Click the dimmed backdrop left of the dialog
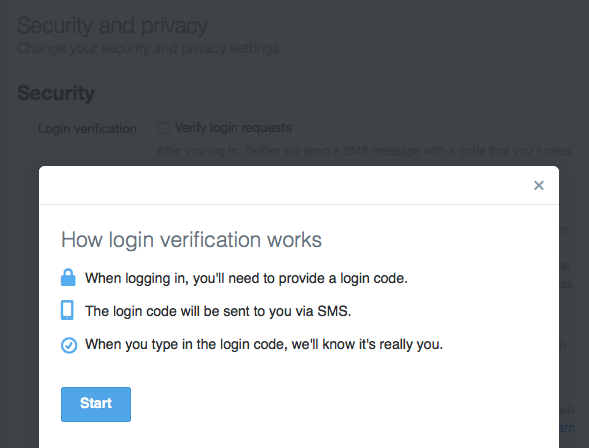The height and width of the screenshot is (448, 589). coord(20,300)
